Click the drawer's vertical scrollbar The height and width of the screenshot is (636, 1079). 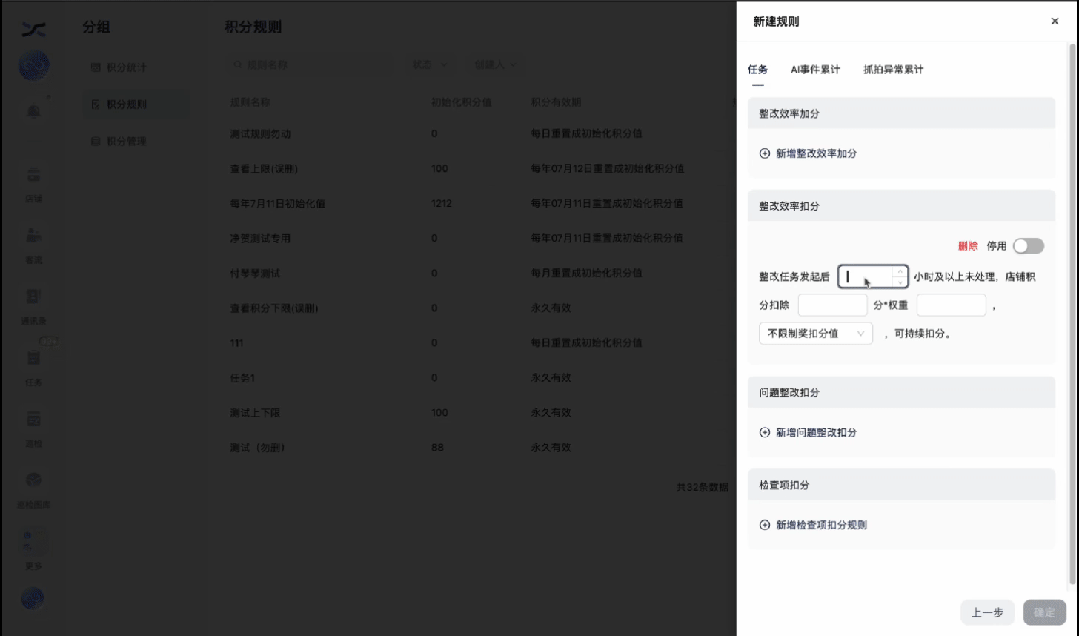click(1071, 313)
